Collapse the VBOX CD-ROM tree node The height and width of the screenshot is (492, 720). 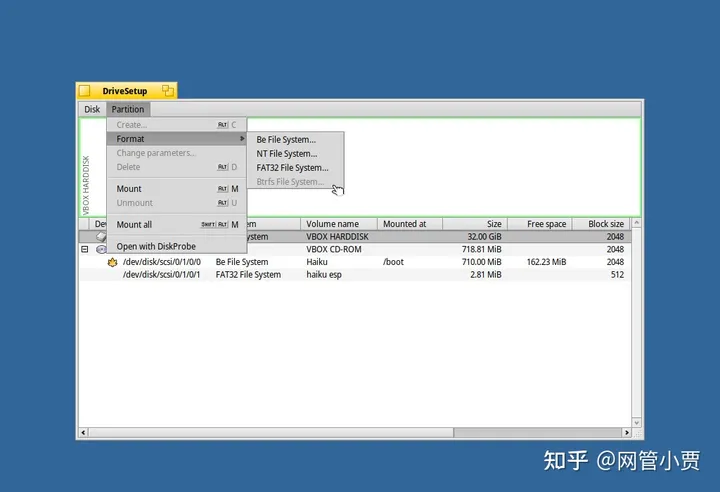[84, 249]
